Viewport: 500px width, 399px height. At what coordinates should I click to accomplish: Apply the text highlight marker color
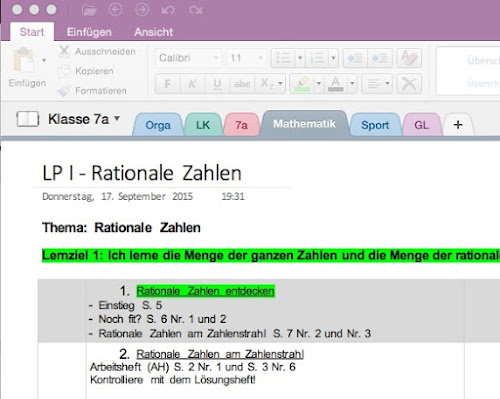point(302,83)
